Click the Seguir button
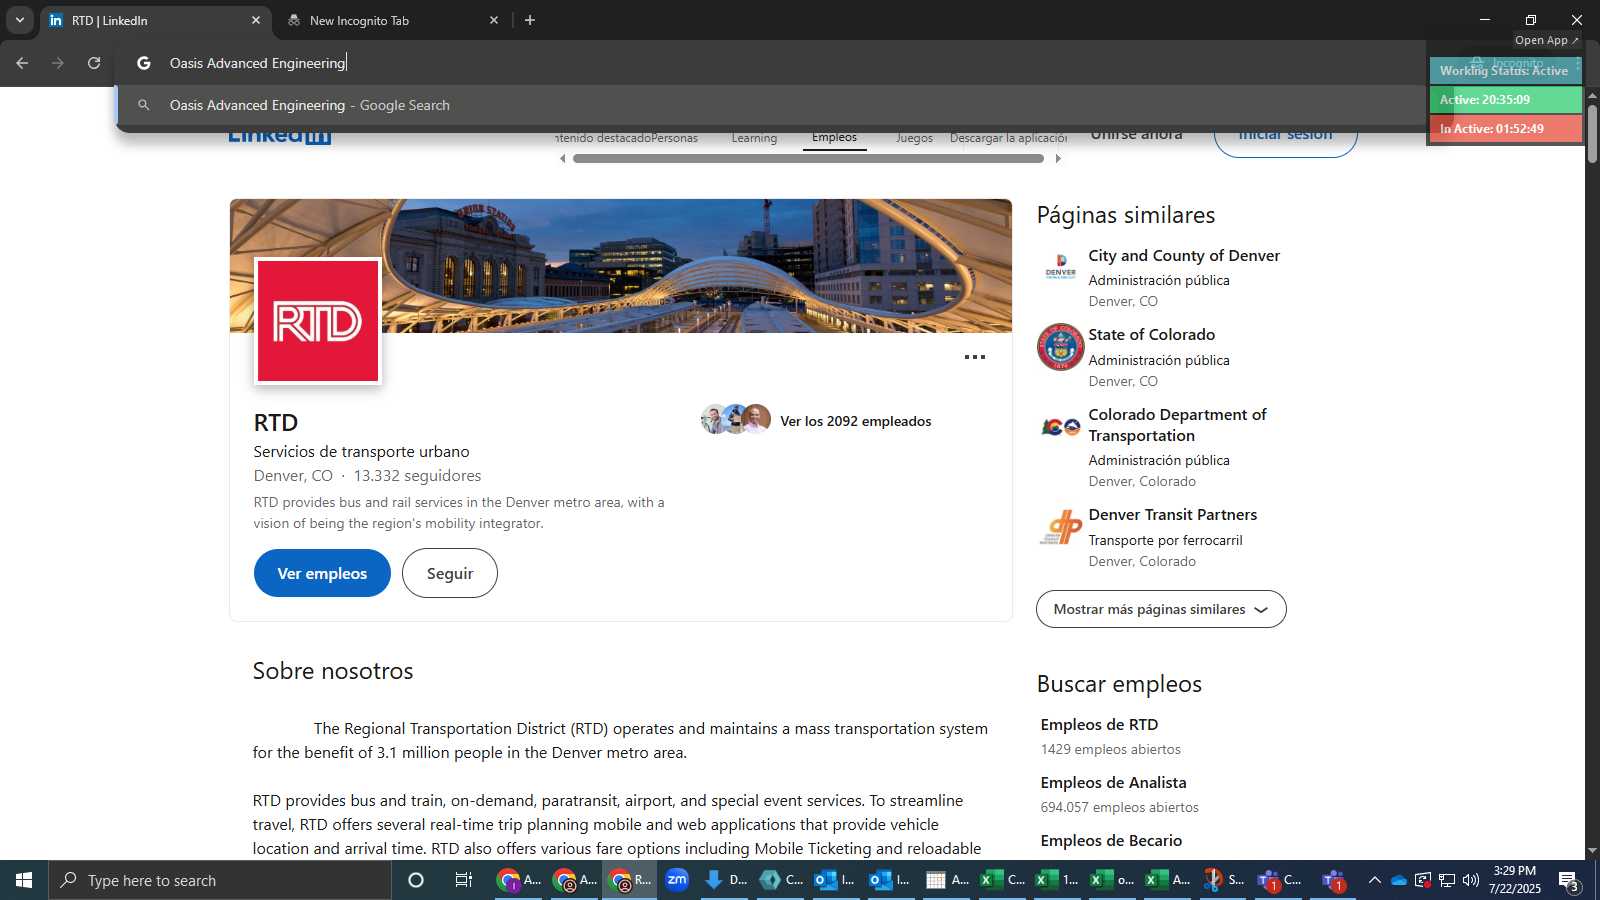 [x=450, y=573]
